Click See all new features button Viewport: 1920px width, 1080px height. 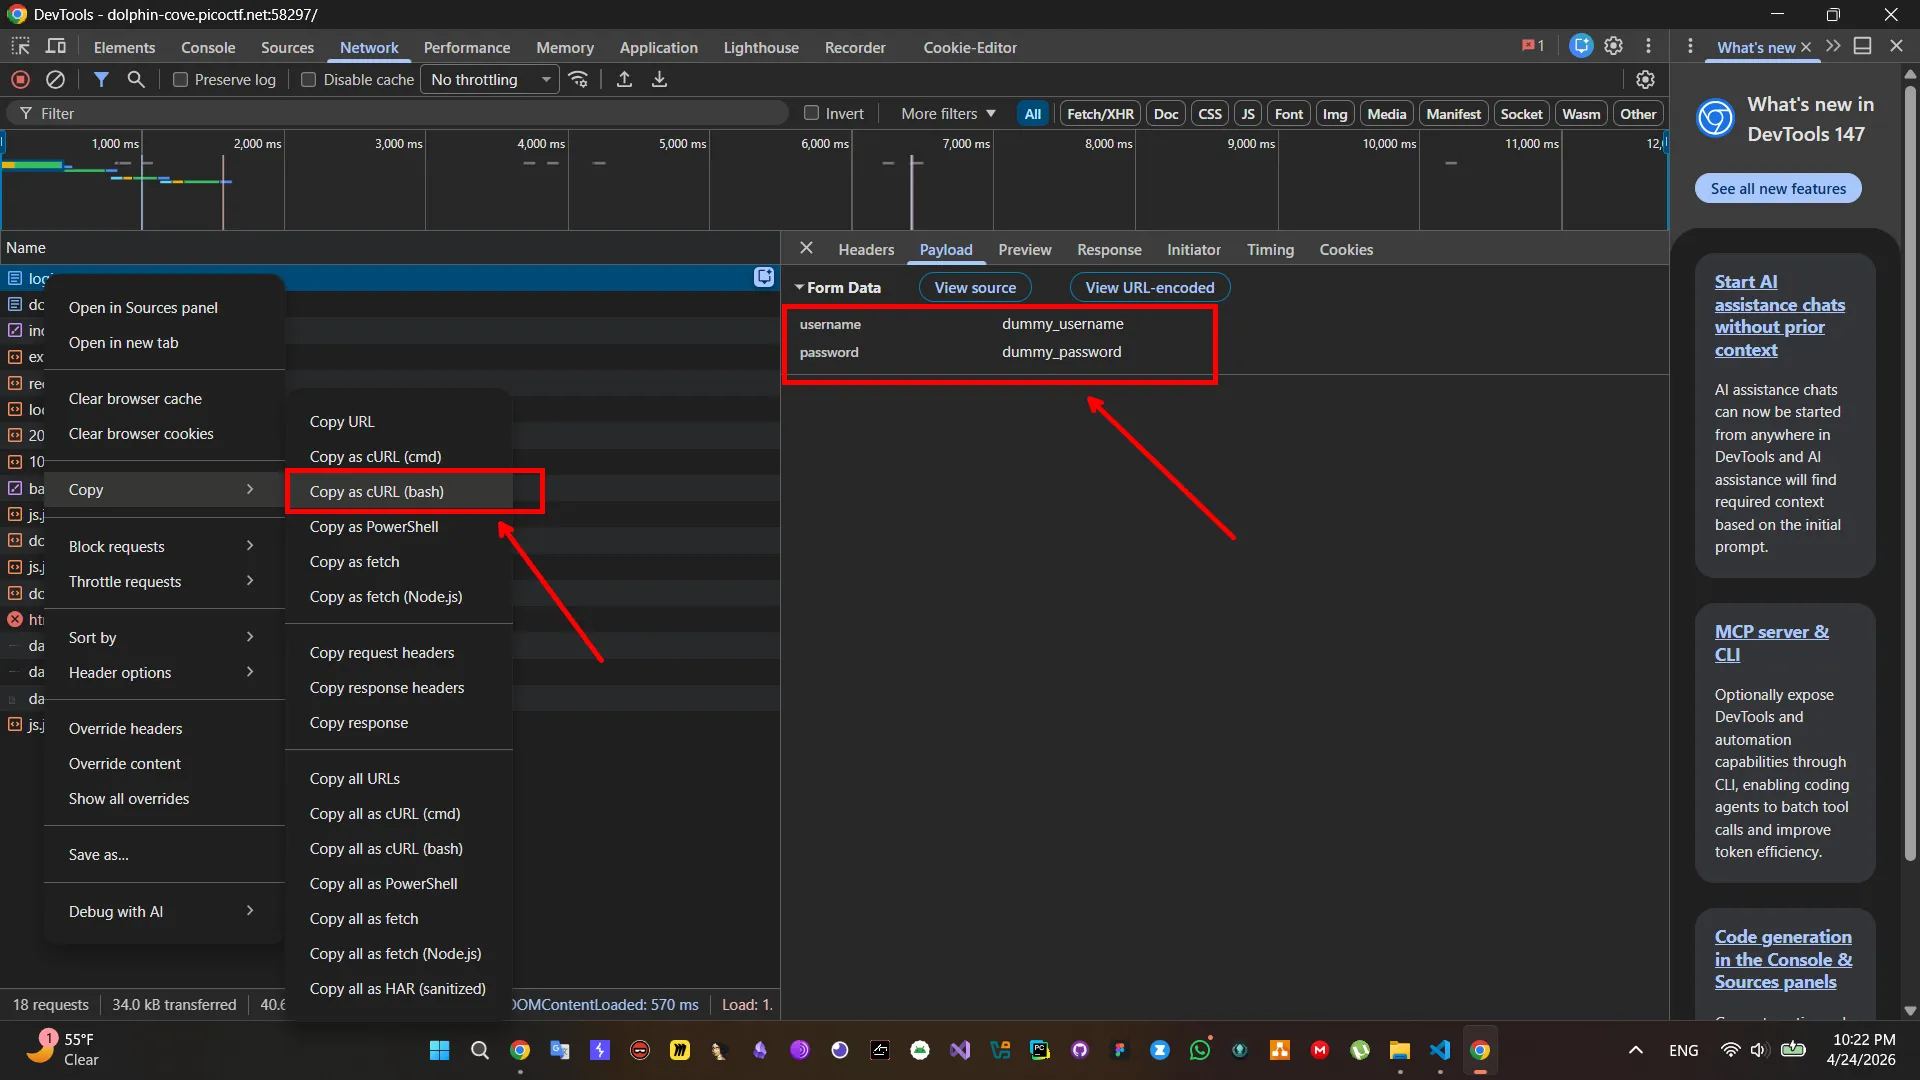point(1778,188)
